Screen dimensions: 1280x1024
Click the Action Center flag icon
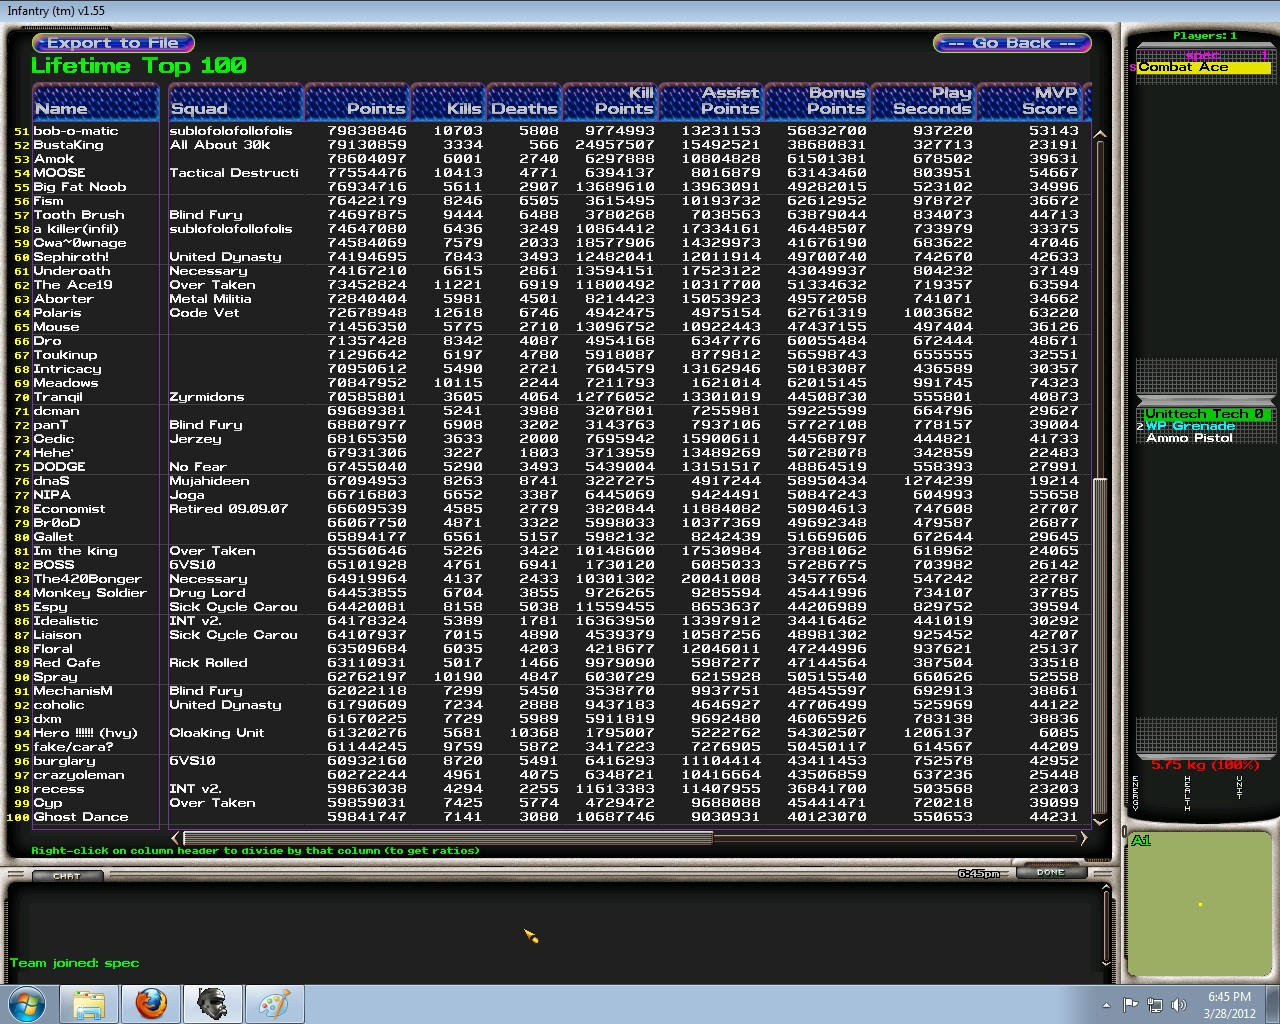click(1131, 1005)
